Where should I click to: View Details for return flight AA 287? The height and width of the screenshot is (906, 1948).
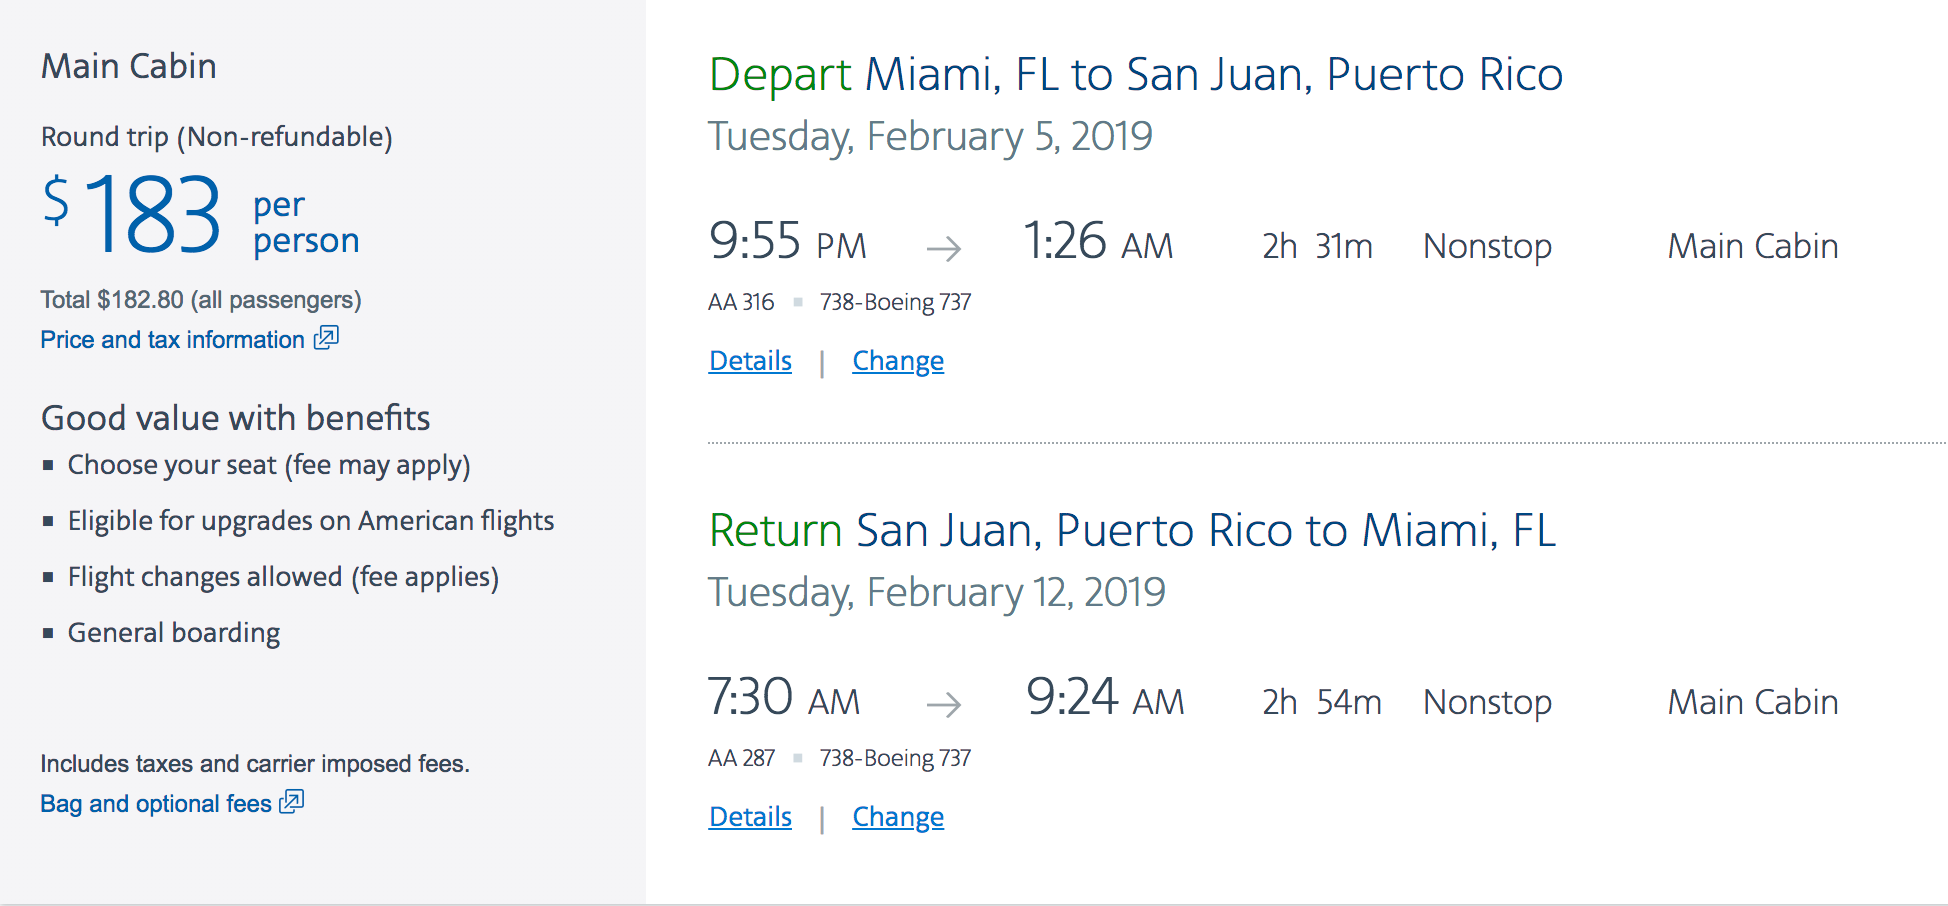coord(750,817)
